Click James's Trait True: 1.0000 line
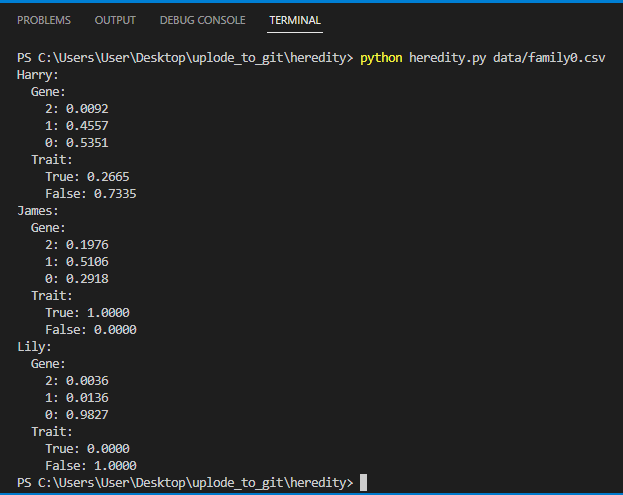623x495 pixels. [x=87, y=313]
